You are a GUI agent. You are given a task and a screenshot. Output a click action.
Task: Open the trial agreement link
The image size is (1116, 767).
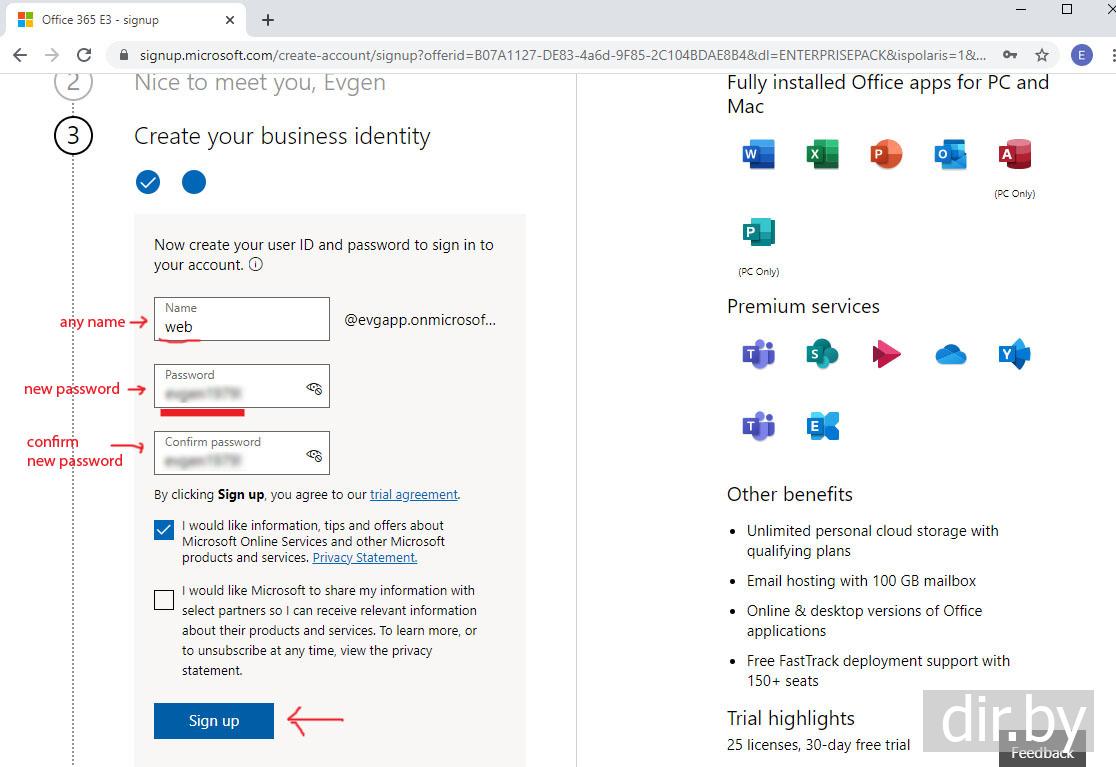[x=414, y=494]
